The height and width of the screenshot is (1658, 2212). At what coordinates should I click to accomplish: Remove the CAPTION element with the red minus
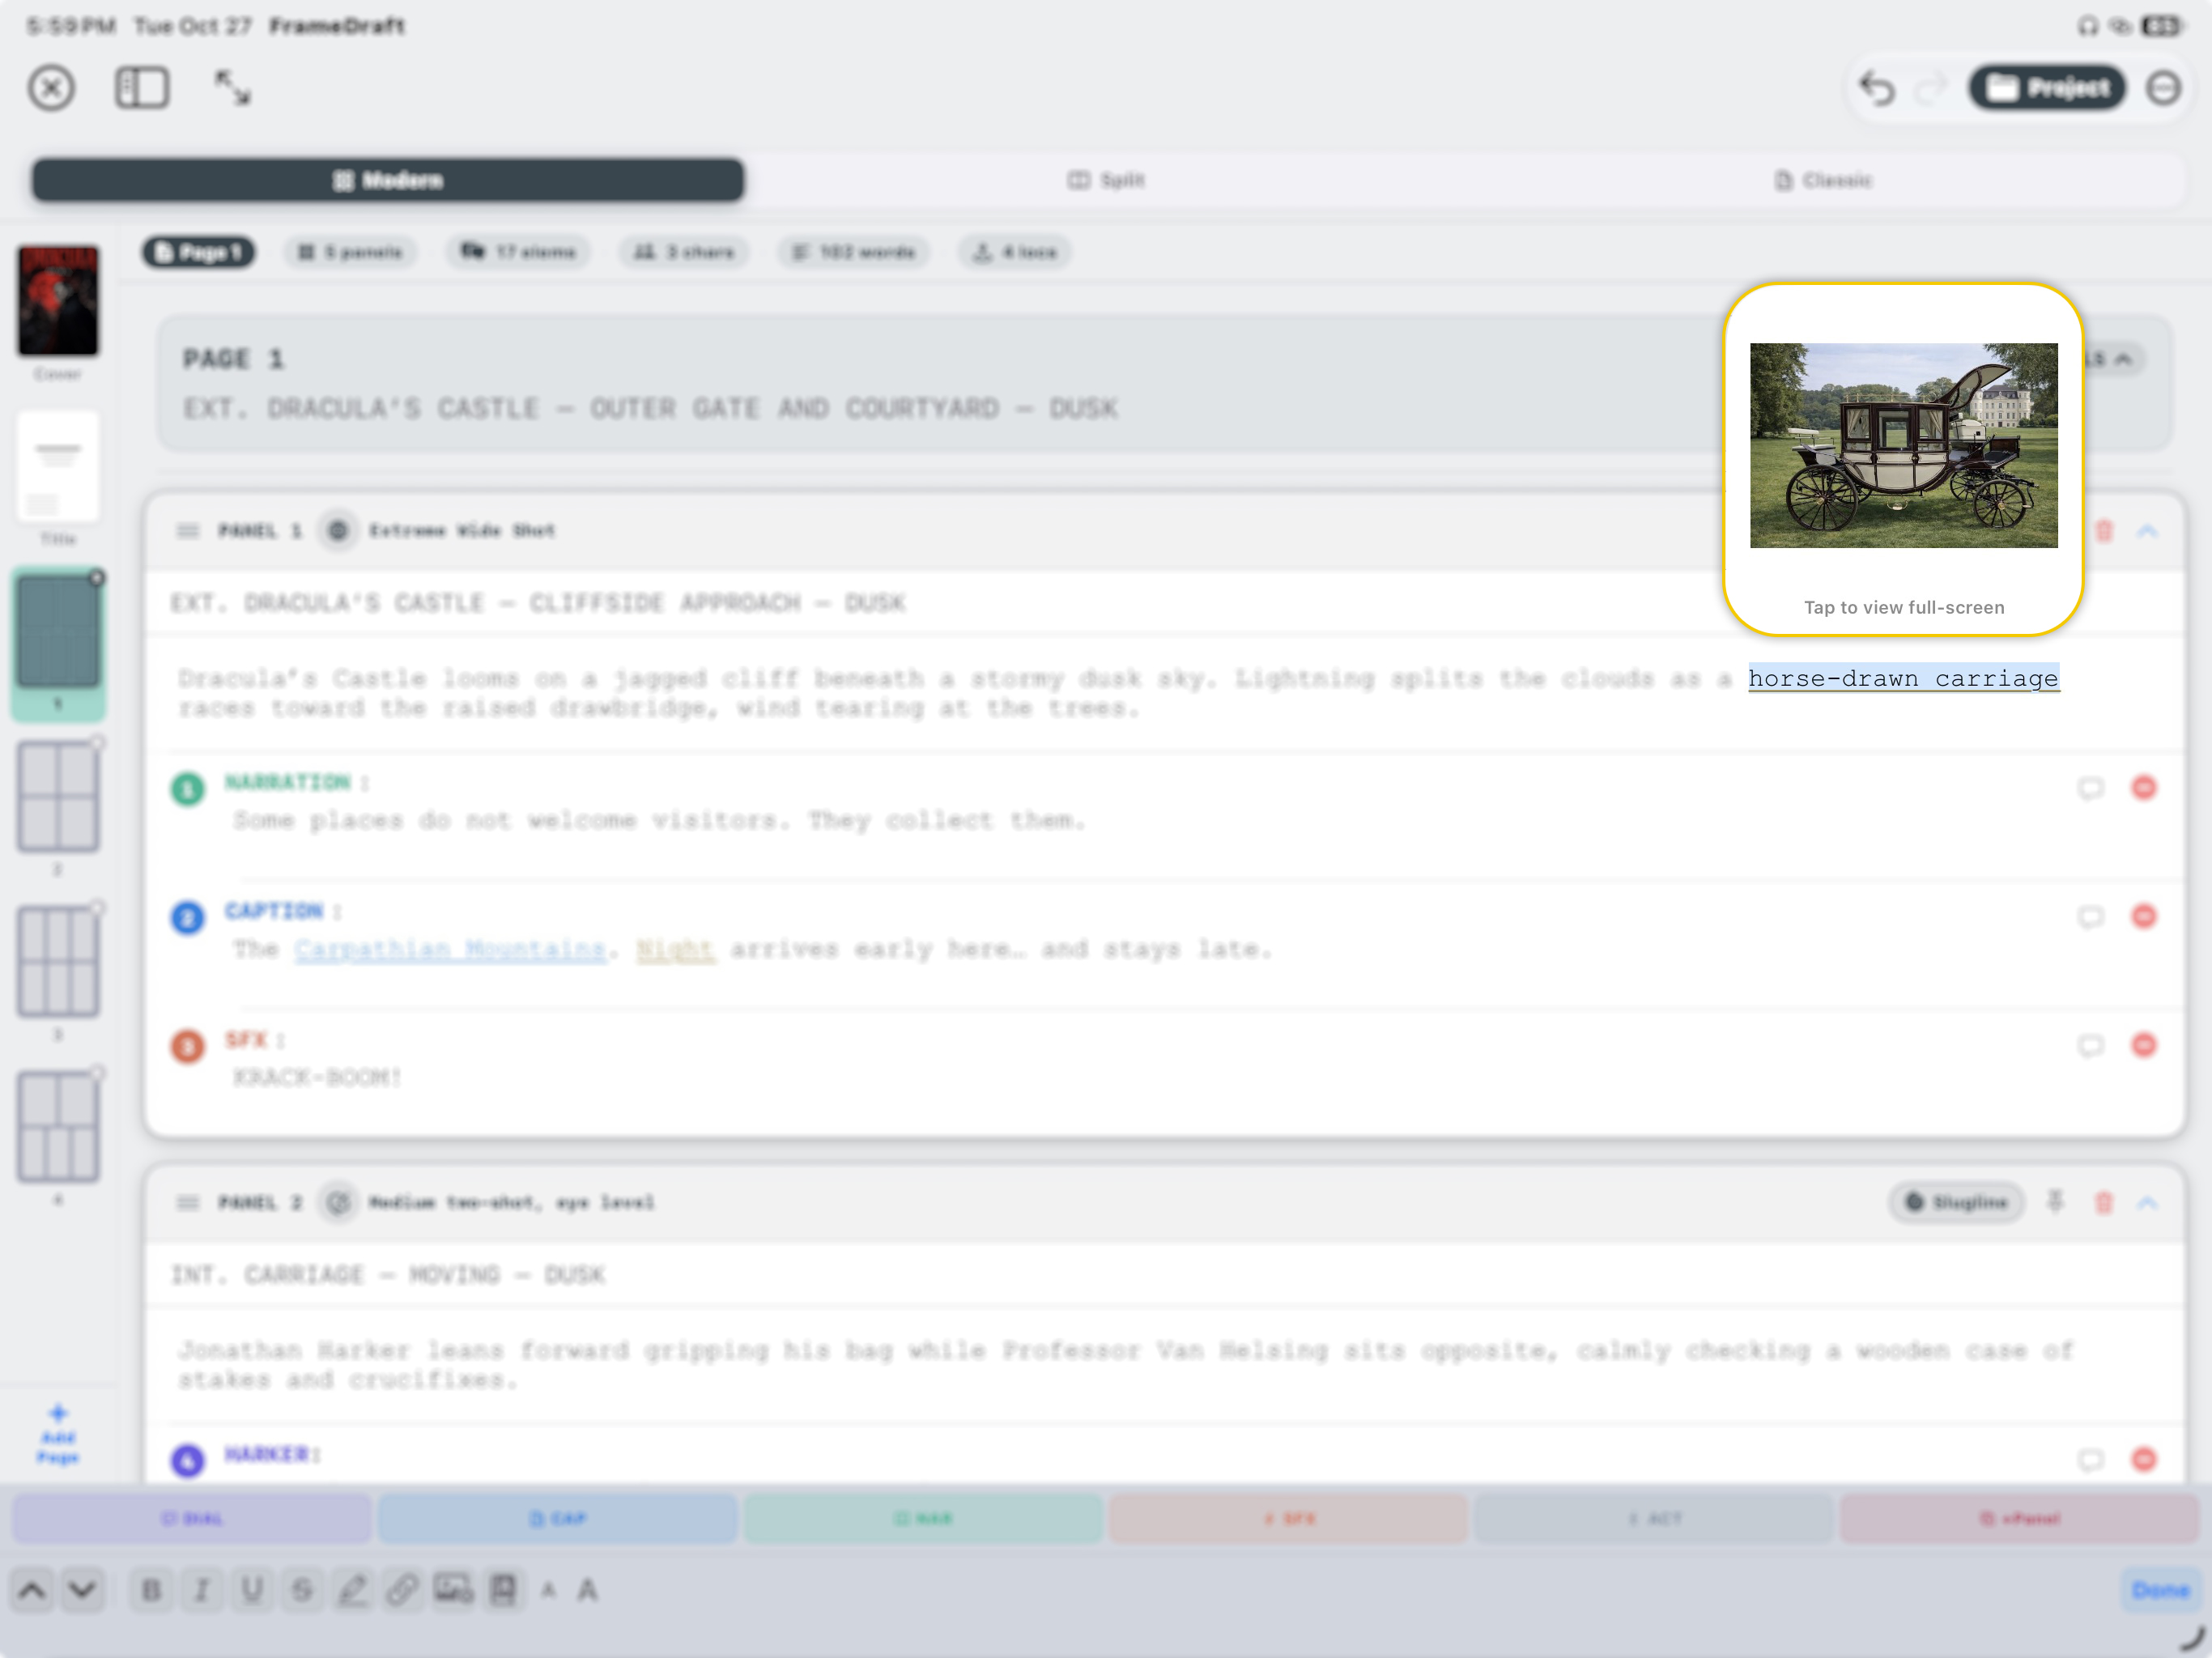pyautogui.click(x=2144, y=916)
